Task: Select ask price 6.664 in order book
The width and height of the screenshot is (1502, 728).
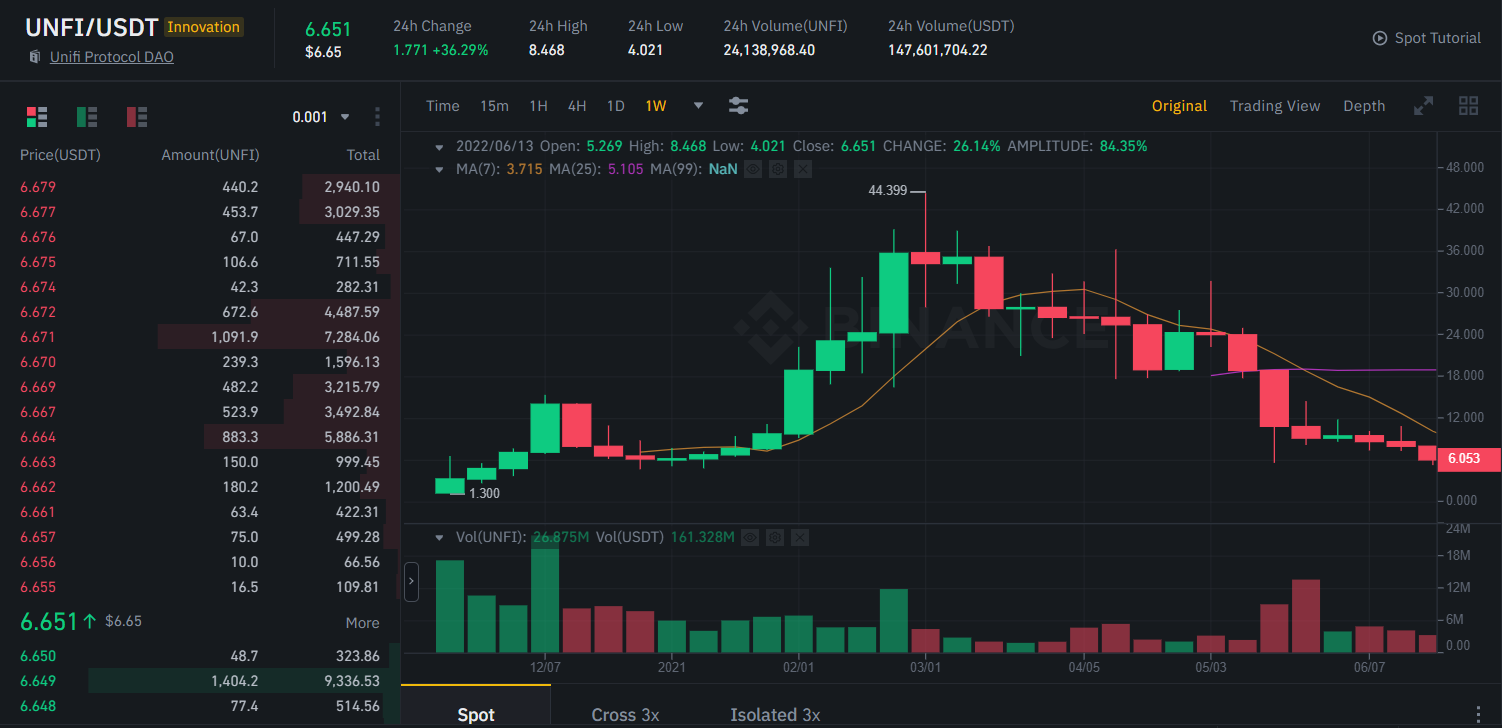Action: (x=38, y=437)
